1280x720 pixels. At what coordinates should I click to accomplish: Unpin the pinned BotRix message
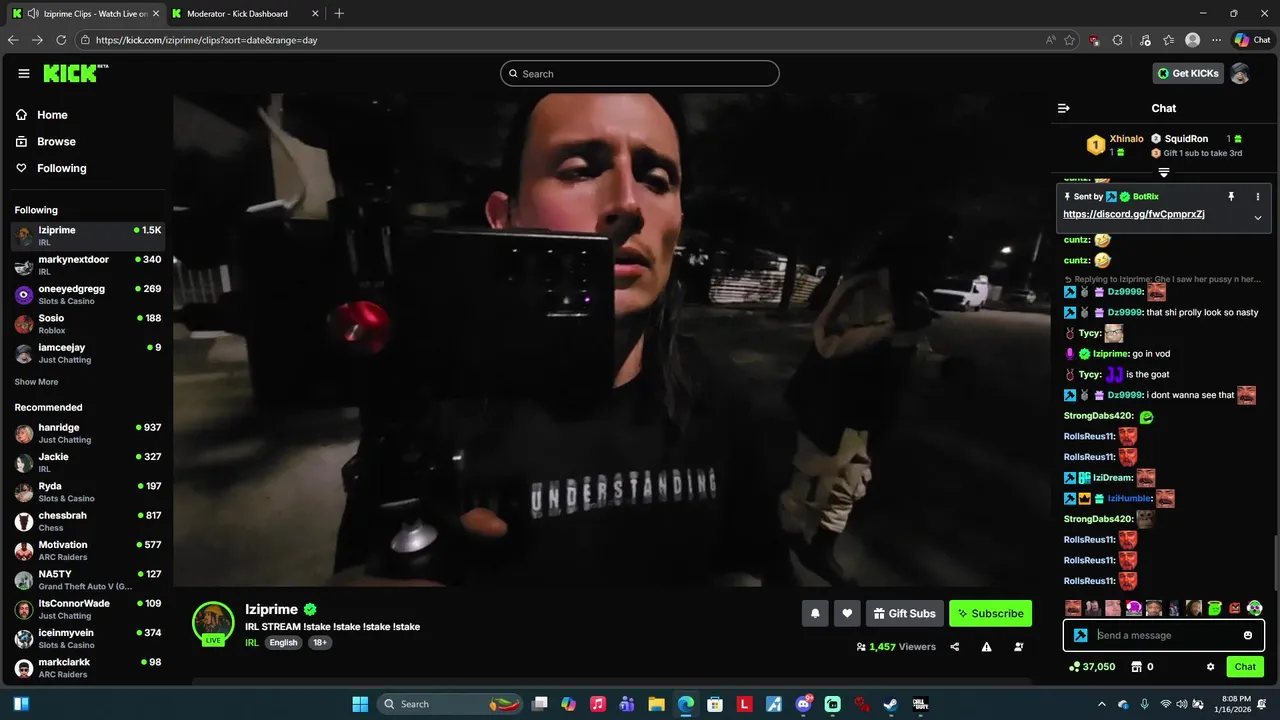(1231, 197)
